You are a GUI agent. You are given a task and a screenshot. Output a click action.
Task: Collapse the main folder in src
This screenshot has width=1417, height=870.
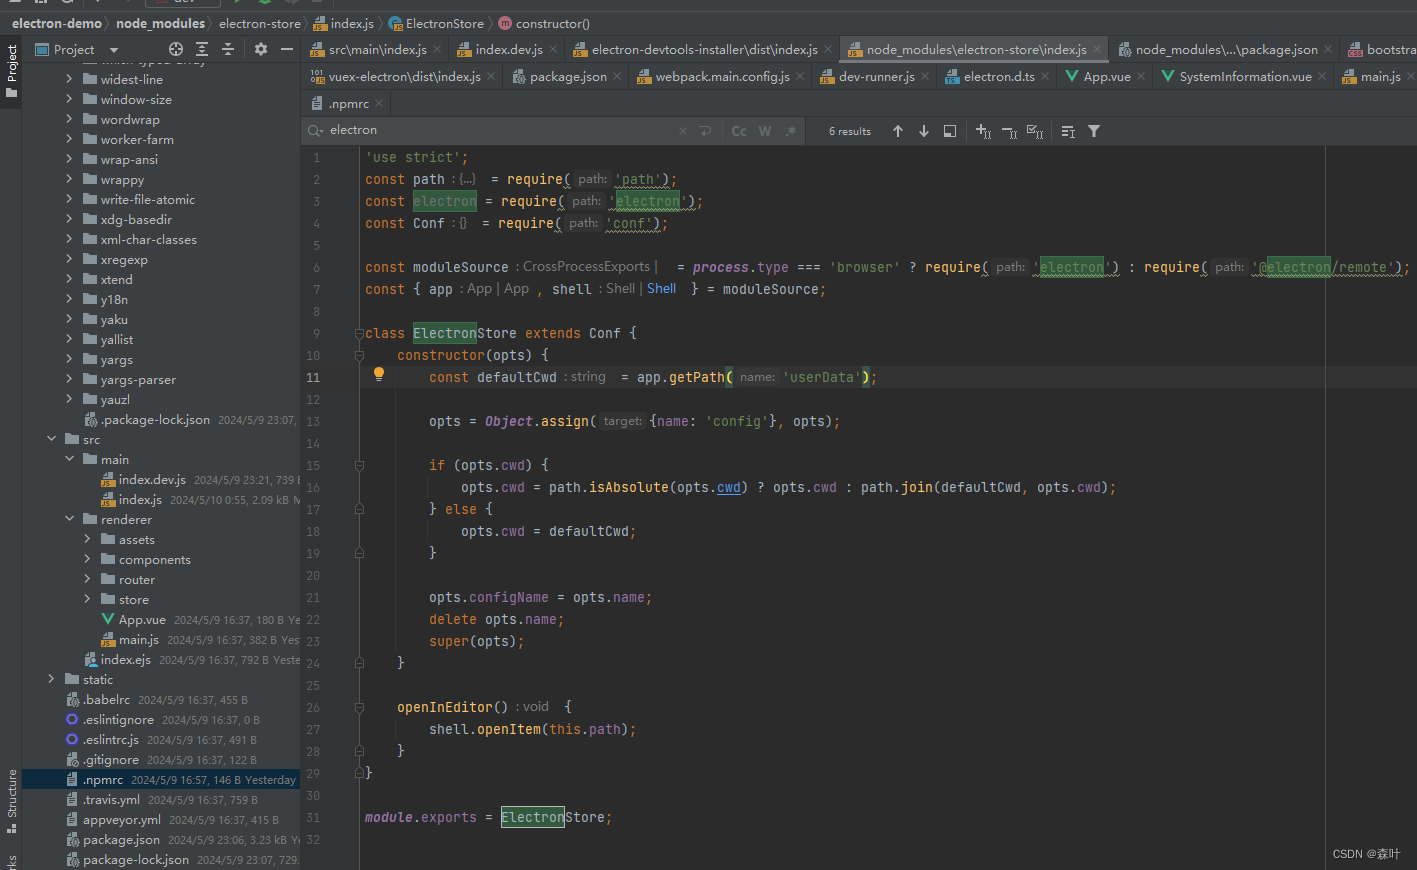pyautogui.click(x=69, y=458)
